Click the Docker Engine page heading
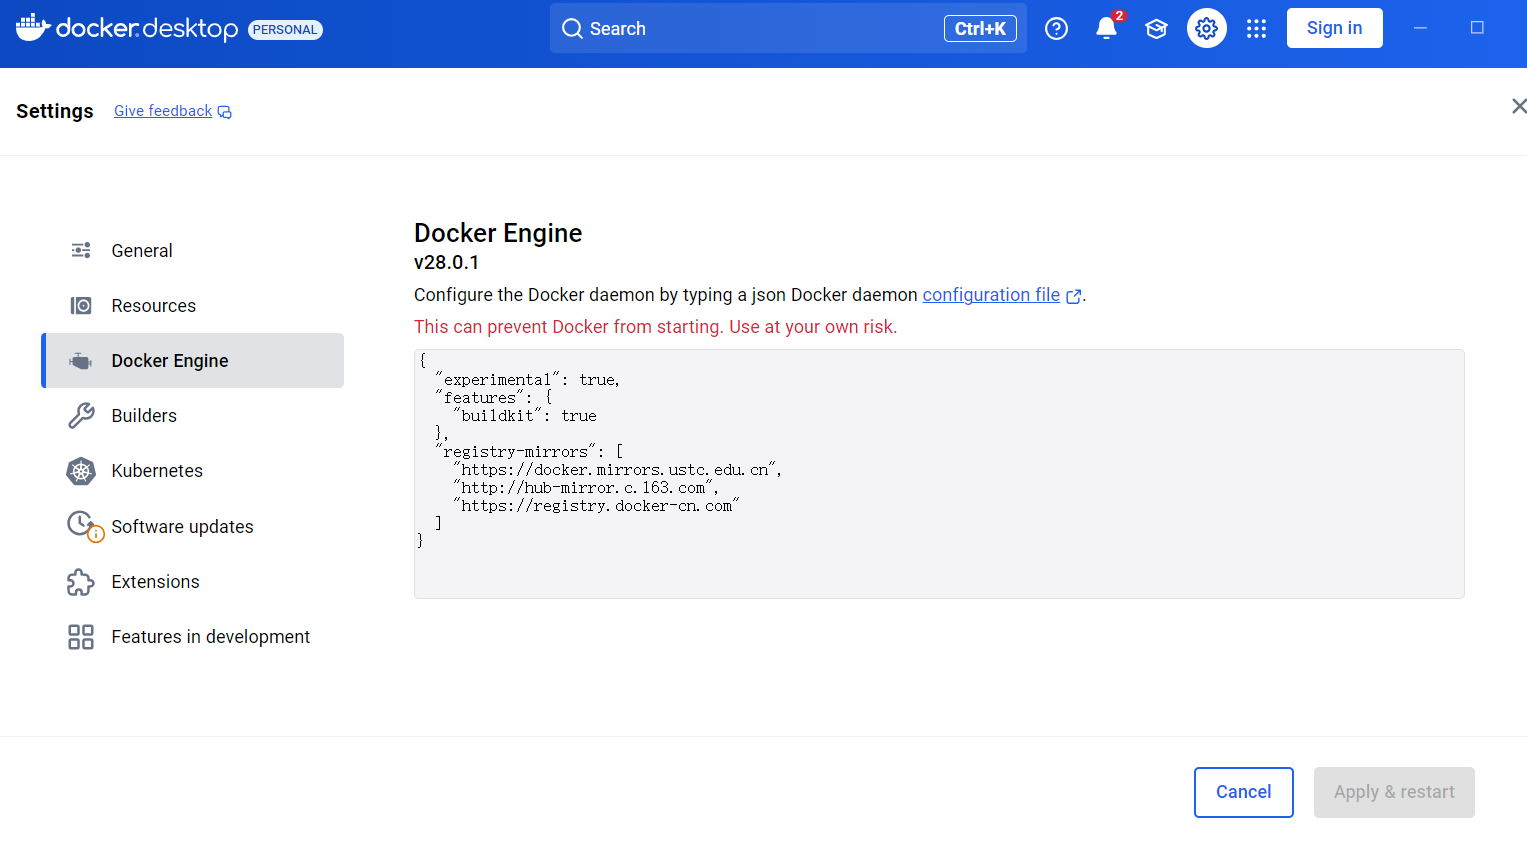 tap(498, 233)
